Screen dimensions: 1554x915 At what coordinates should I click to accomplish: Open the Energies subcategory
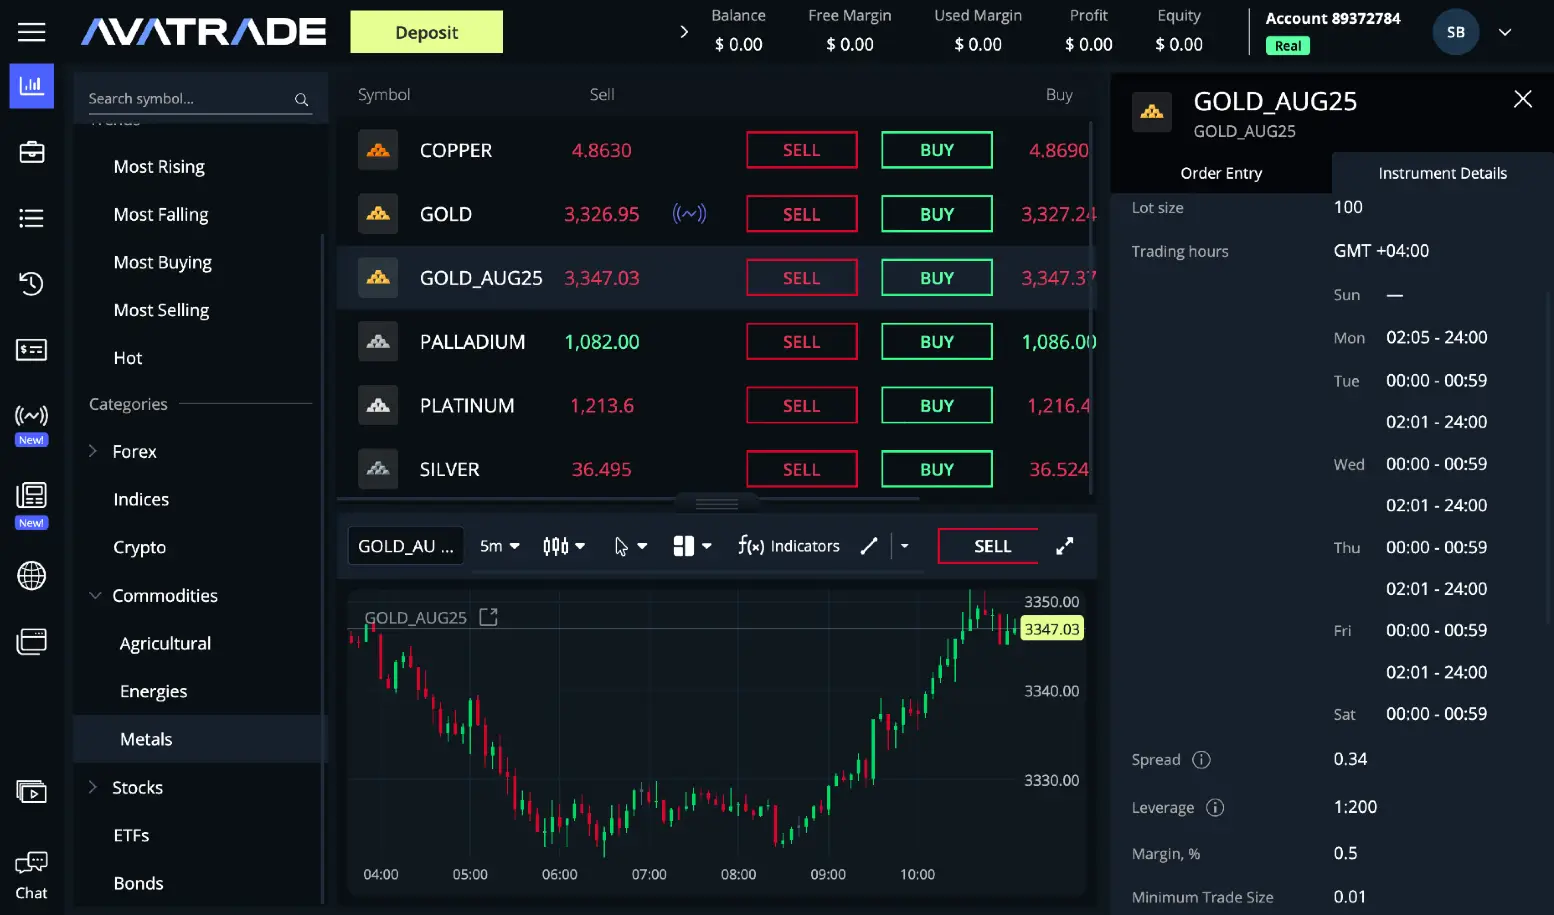coord(153,691)
